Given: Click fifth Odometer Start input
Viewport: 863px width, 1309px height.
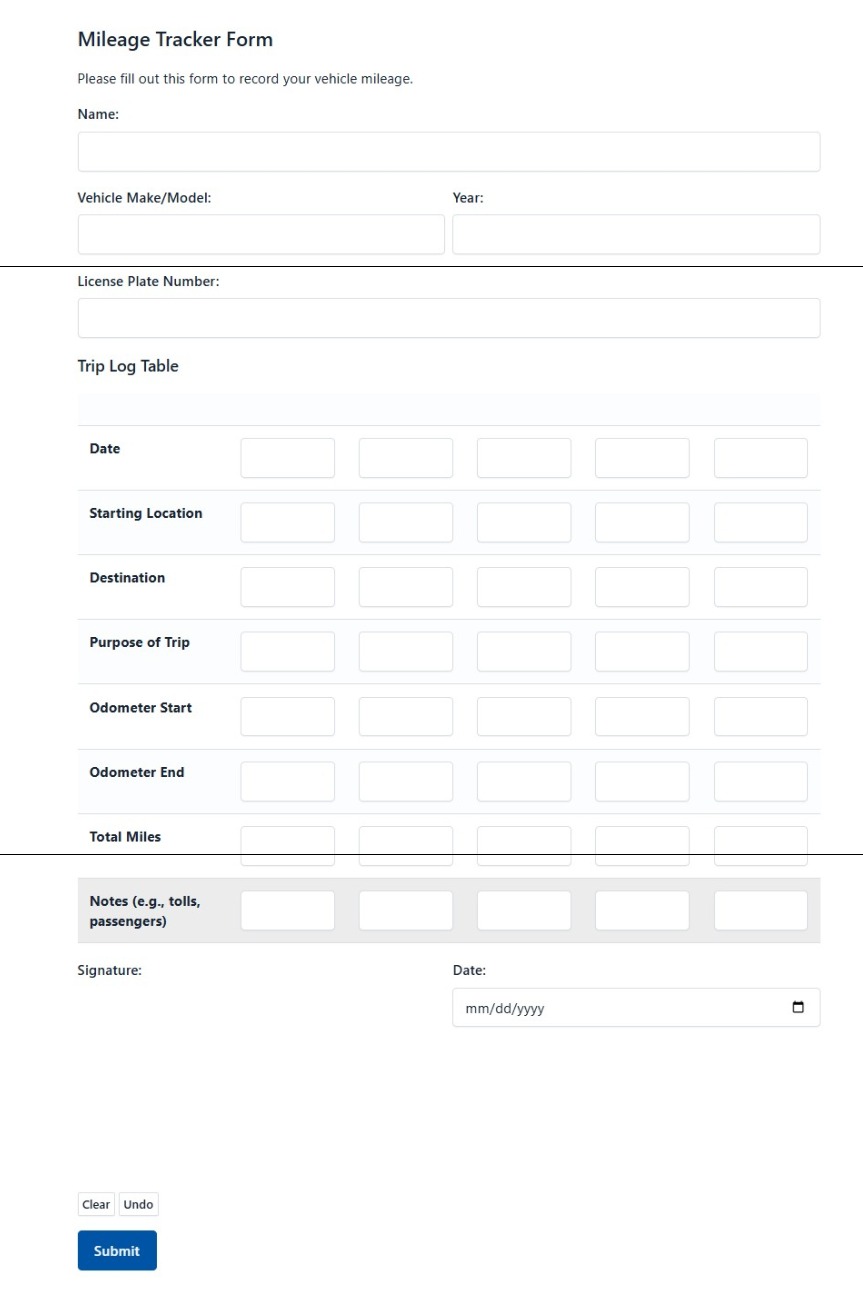Looking at the screenshot, I should pos(761,717).
